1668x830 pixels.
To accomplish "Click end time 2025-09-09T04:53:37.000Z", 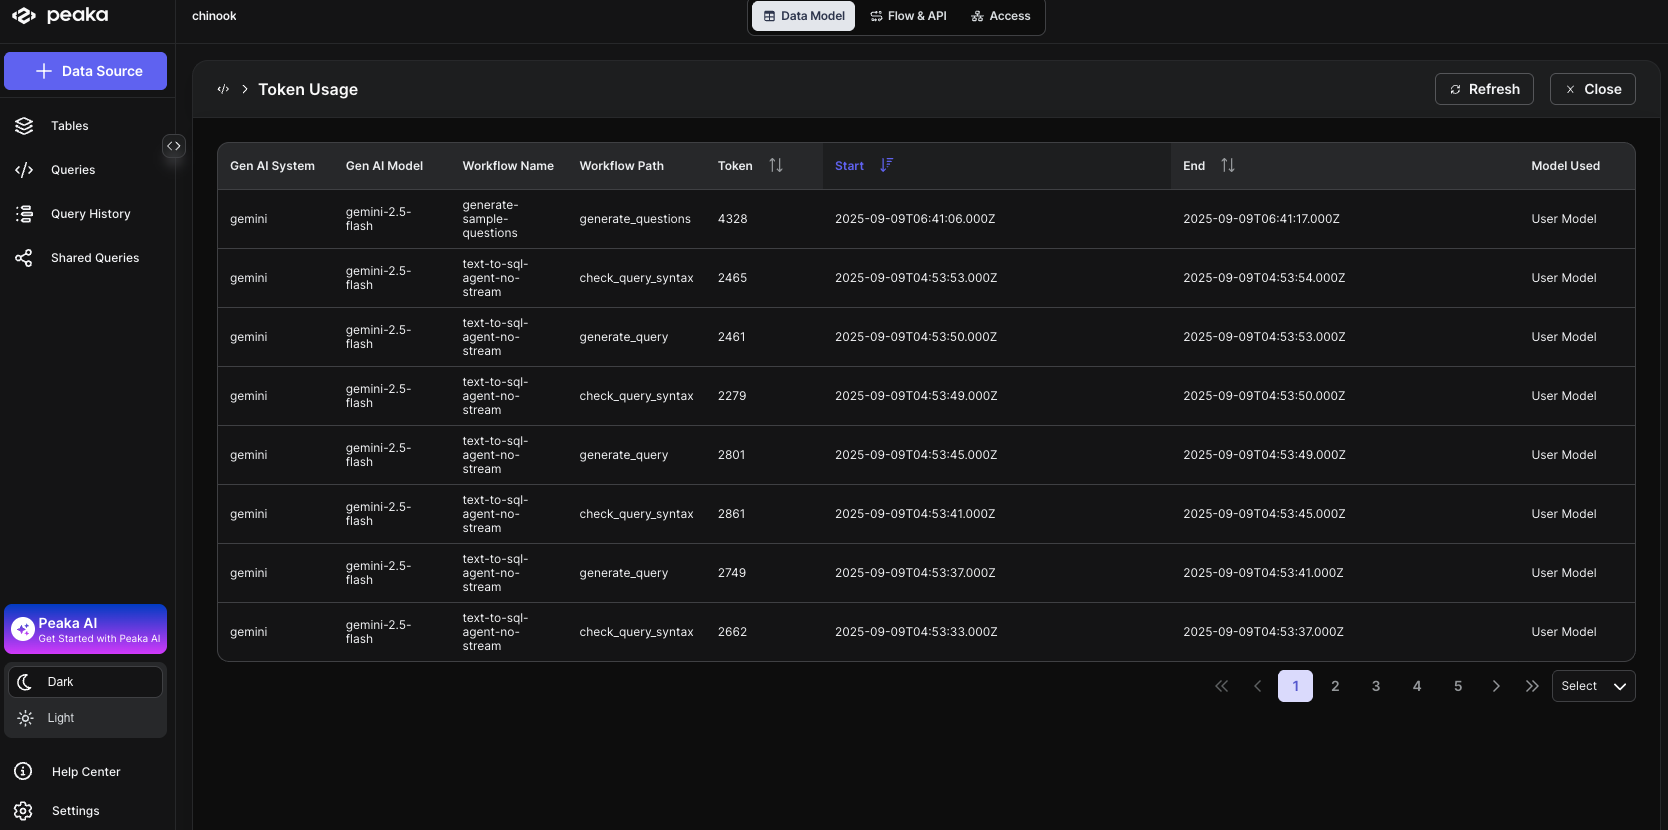I will (x=1263, y=632).
